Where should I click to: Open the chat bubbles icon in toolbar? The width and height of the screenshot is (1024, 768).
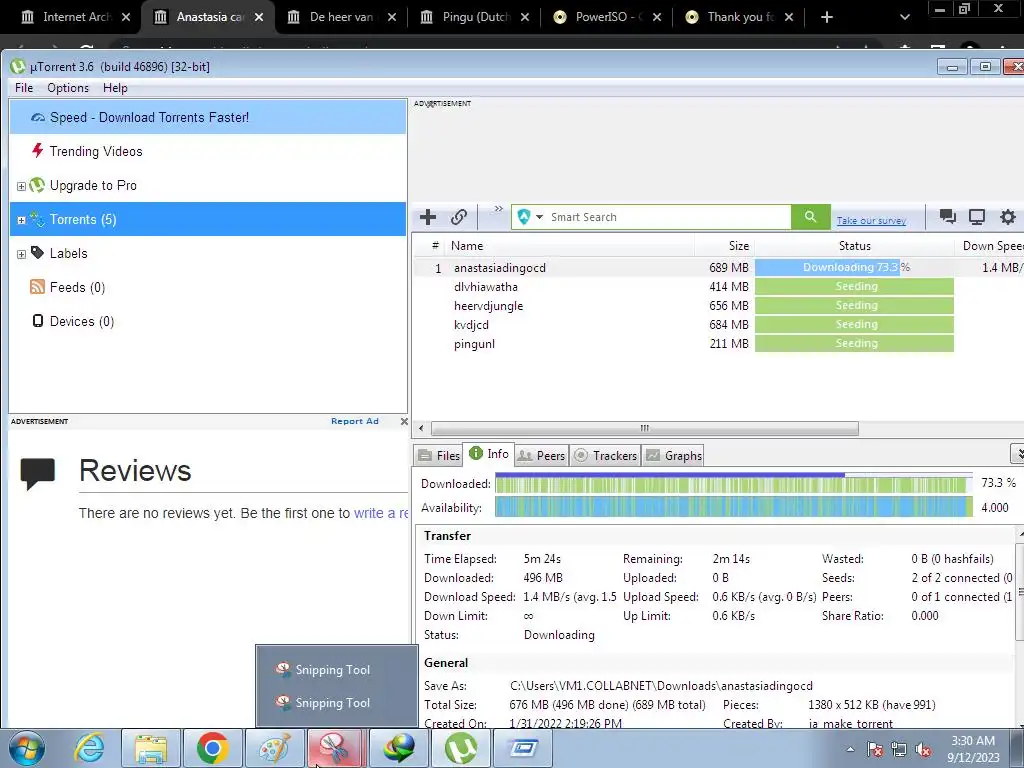(x=948, y=217)
